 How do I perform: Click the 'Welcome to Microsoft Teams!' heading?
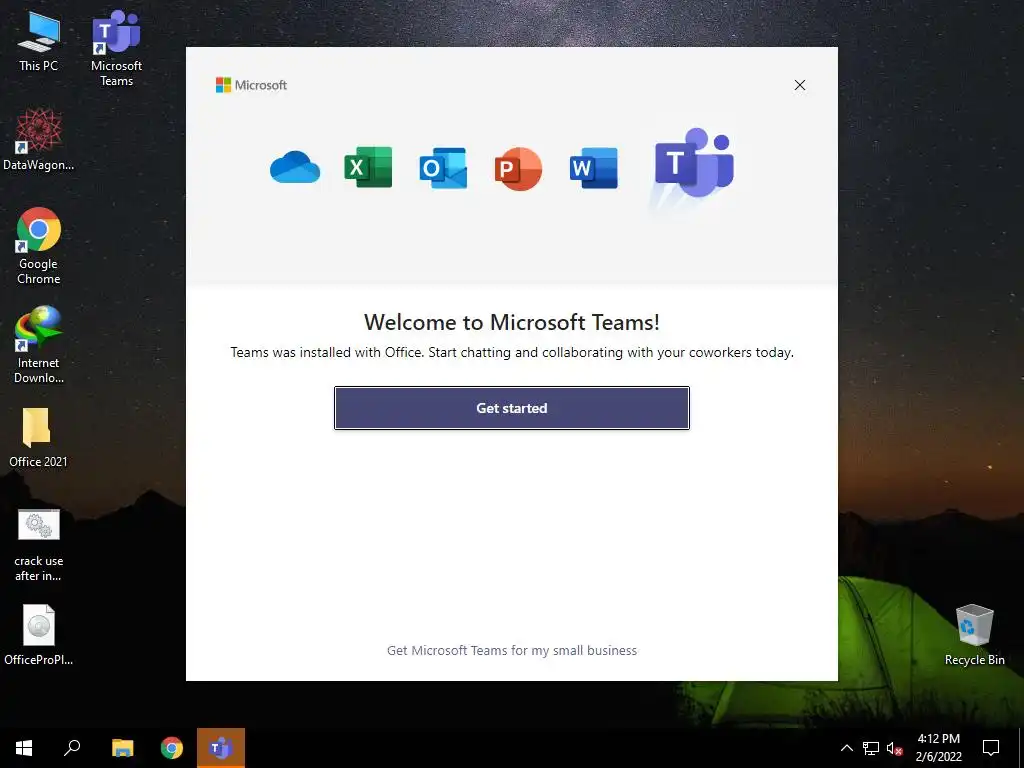tap(512, 322)
